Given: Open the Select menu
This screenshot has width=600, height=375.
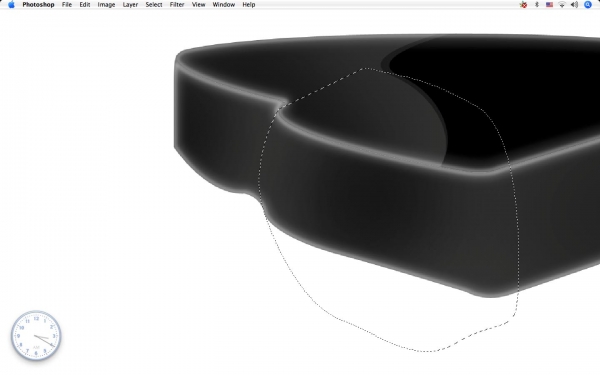Looking at the screenshot, I should coord(154,5).
